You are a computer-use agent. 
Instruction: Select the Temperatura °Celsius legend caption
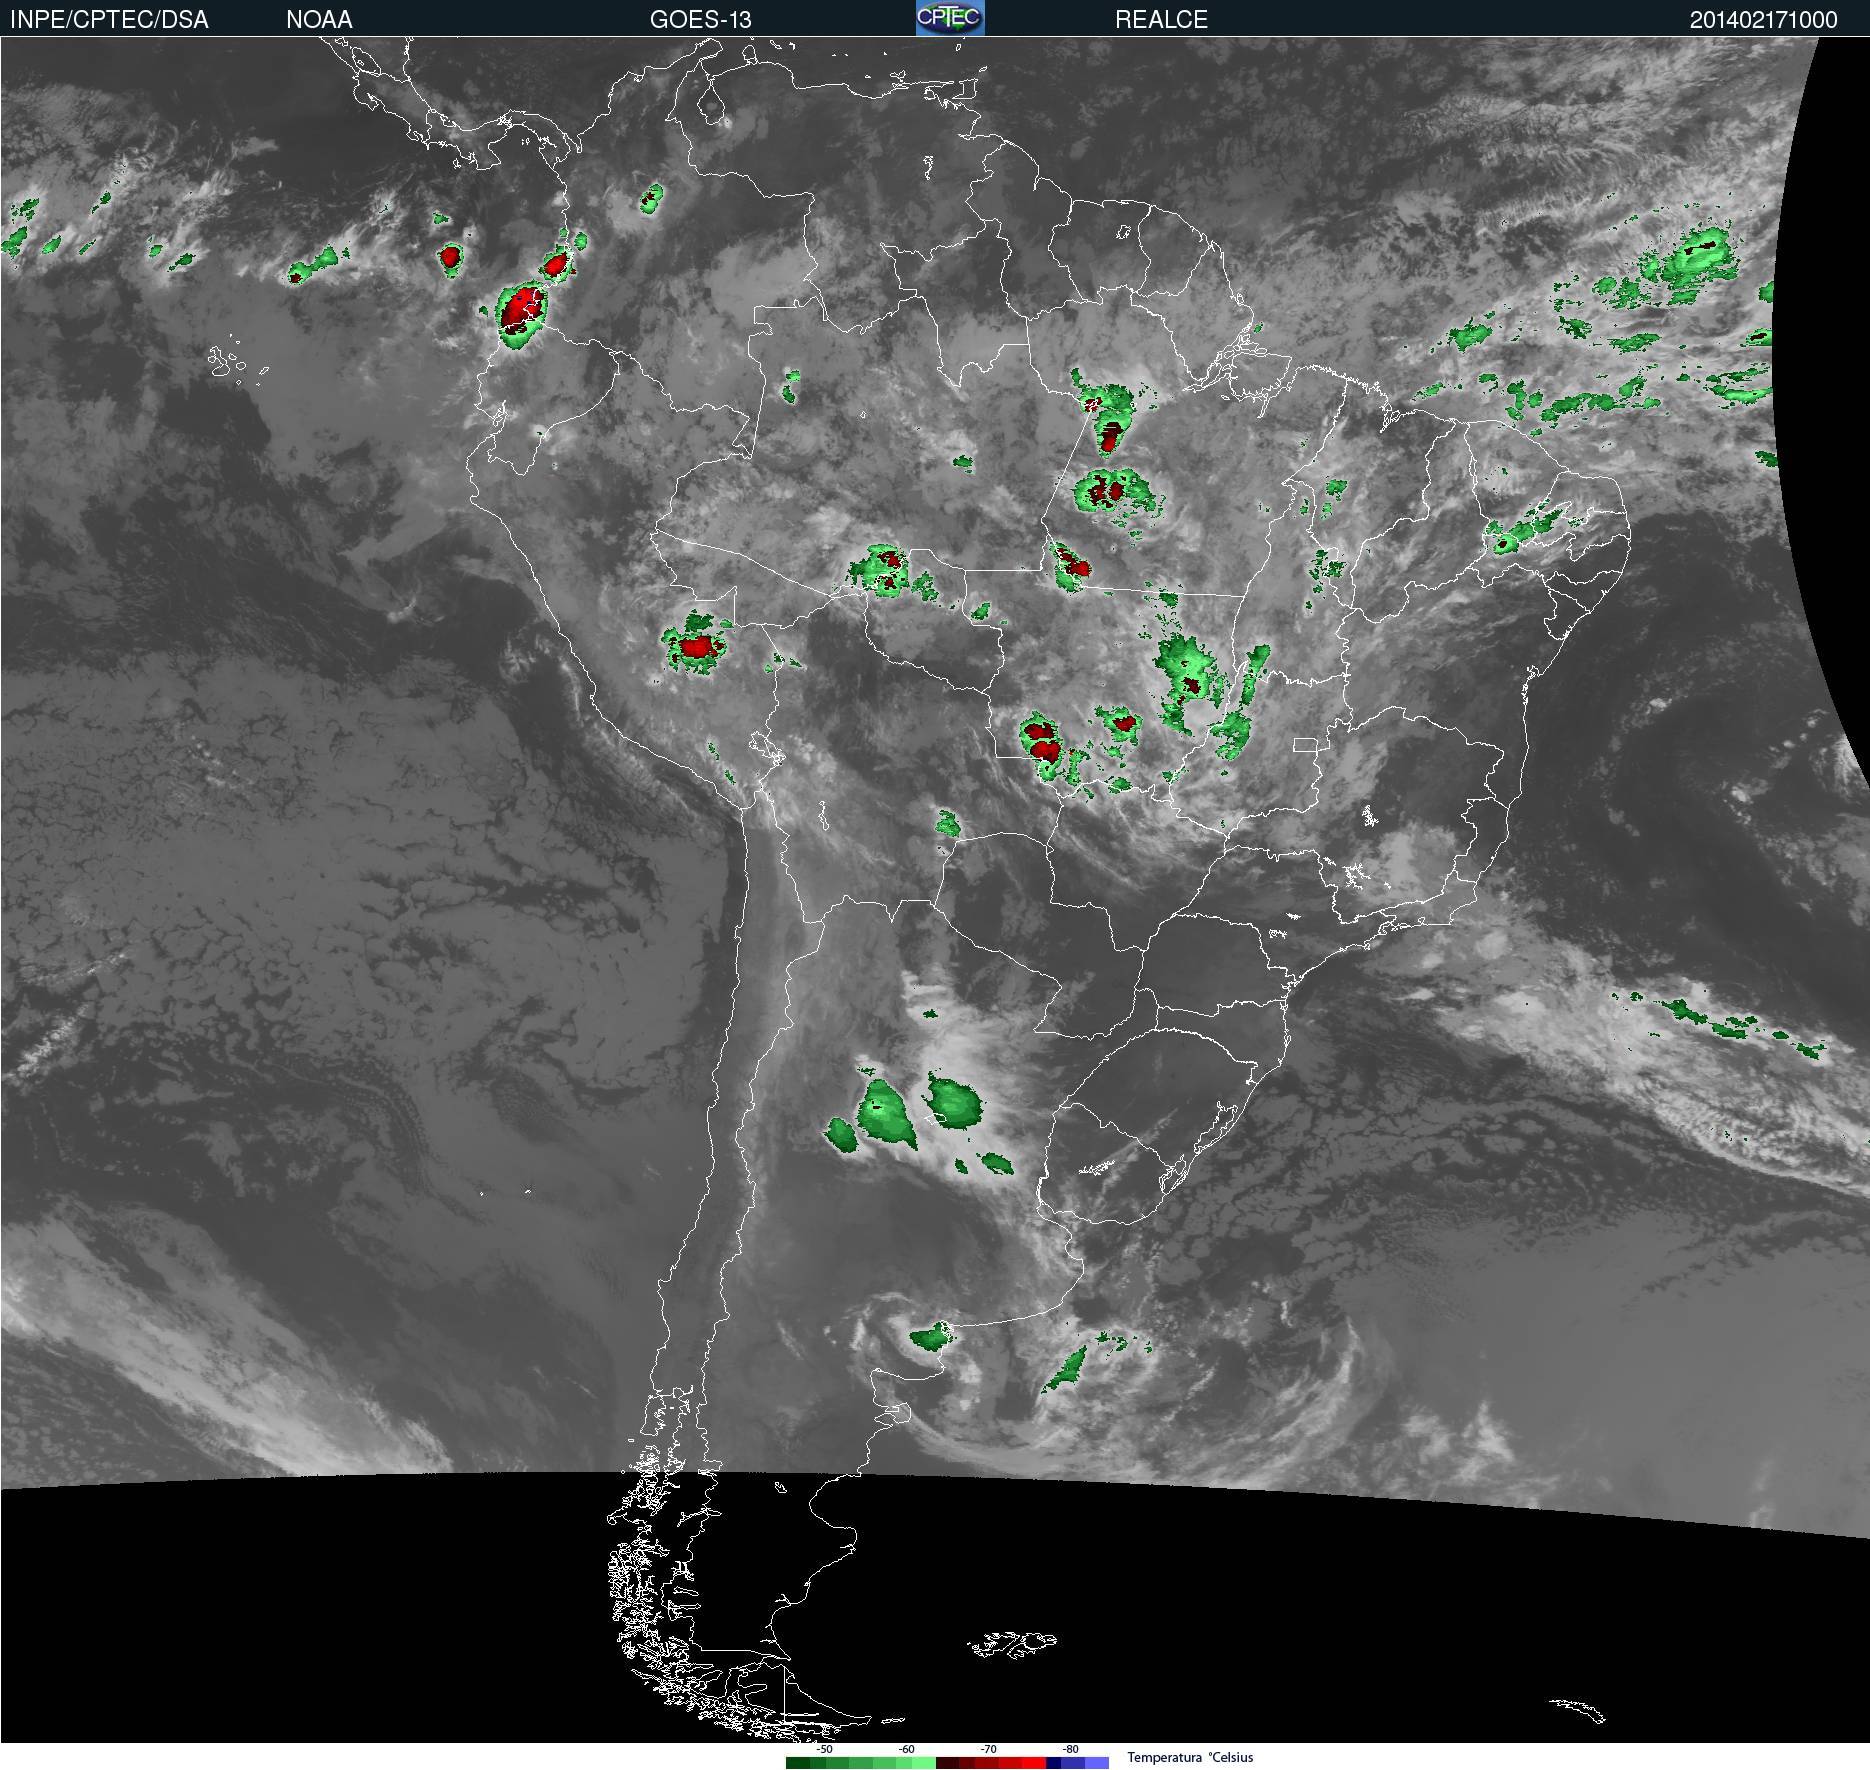[1190, 1757]
